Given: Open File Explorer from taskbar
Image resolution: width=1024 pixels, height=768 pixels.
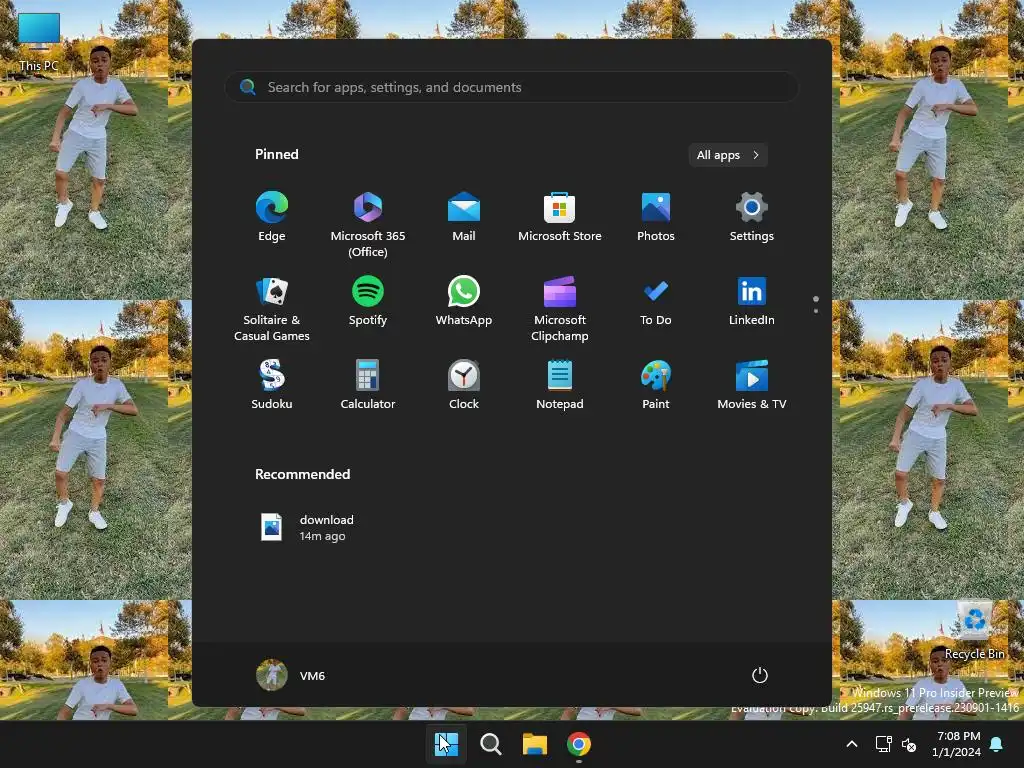Looking at the screenshot, I should coord(534,744).
